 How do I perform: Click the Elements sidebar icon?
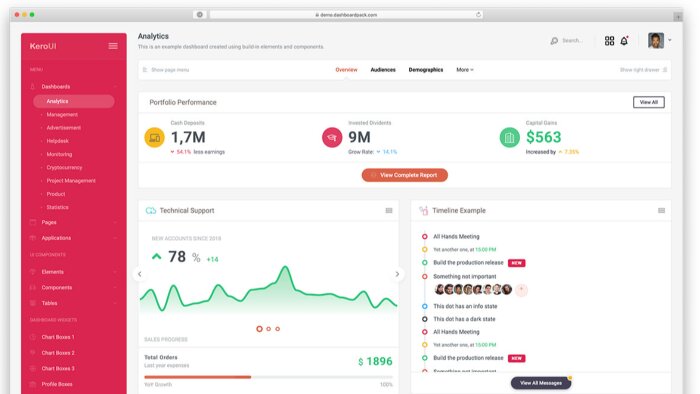(33, 272)
